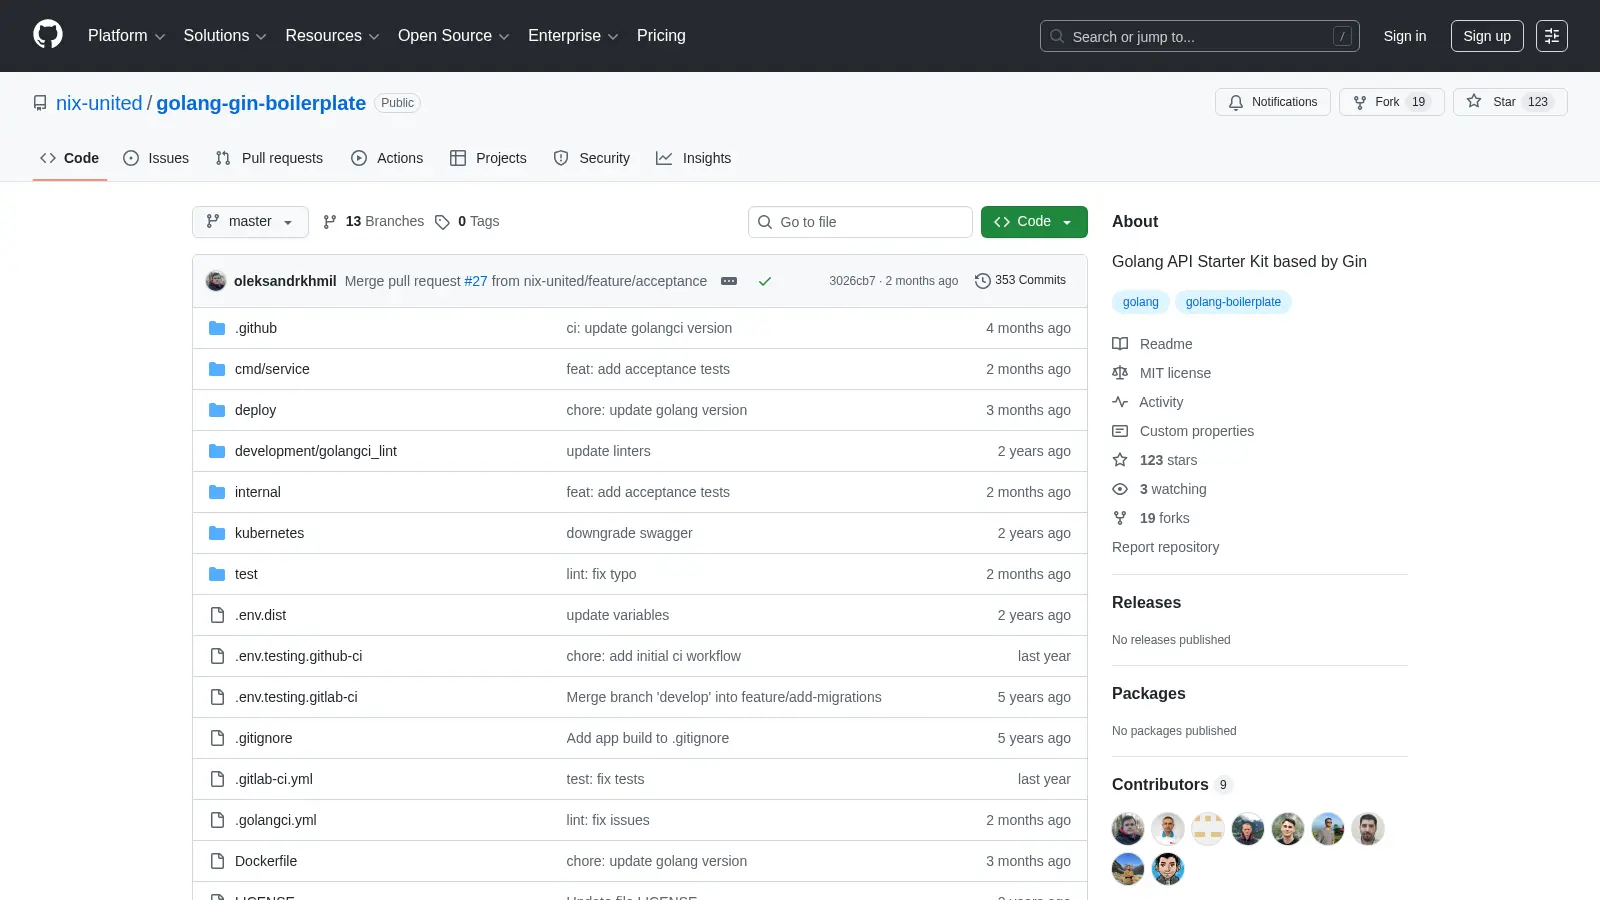Open the development/golangci_lint folder
Viewport: 1600px width, 900px height.
coord(316,451)
